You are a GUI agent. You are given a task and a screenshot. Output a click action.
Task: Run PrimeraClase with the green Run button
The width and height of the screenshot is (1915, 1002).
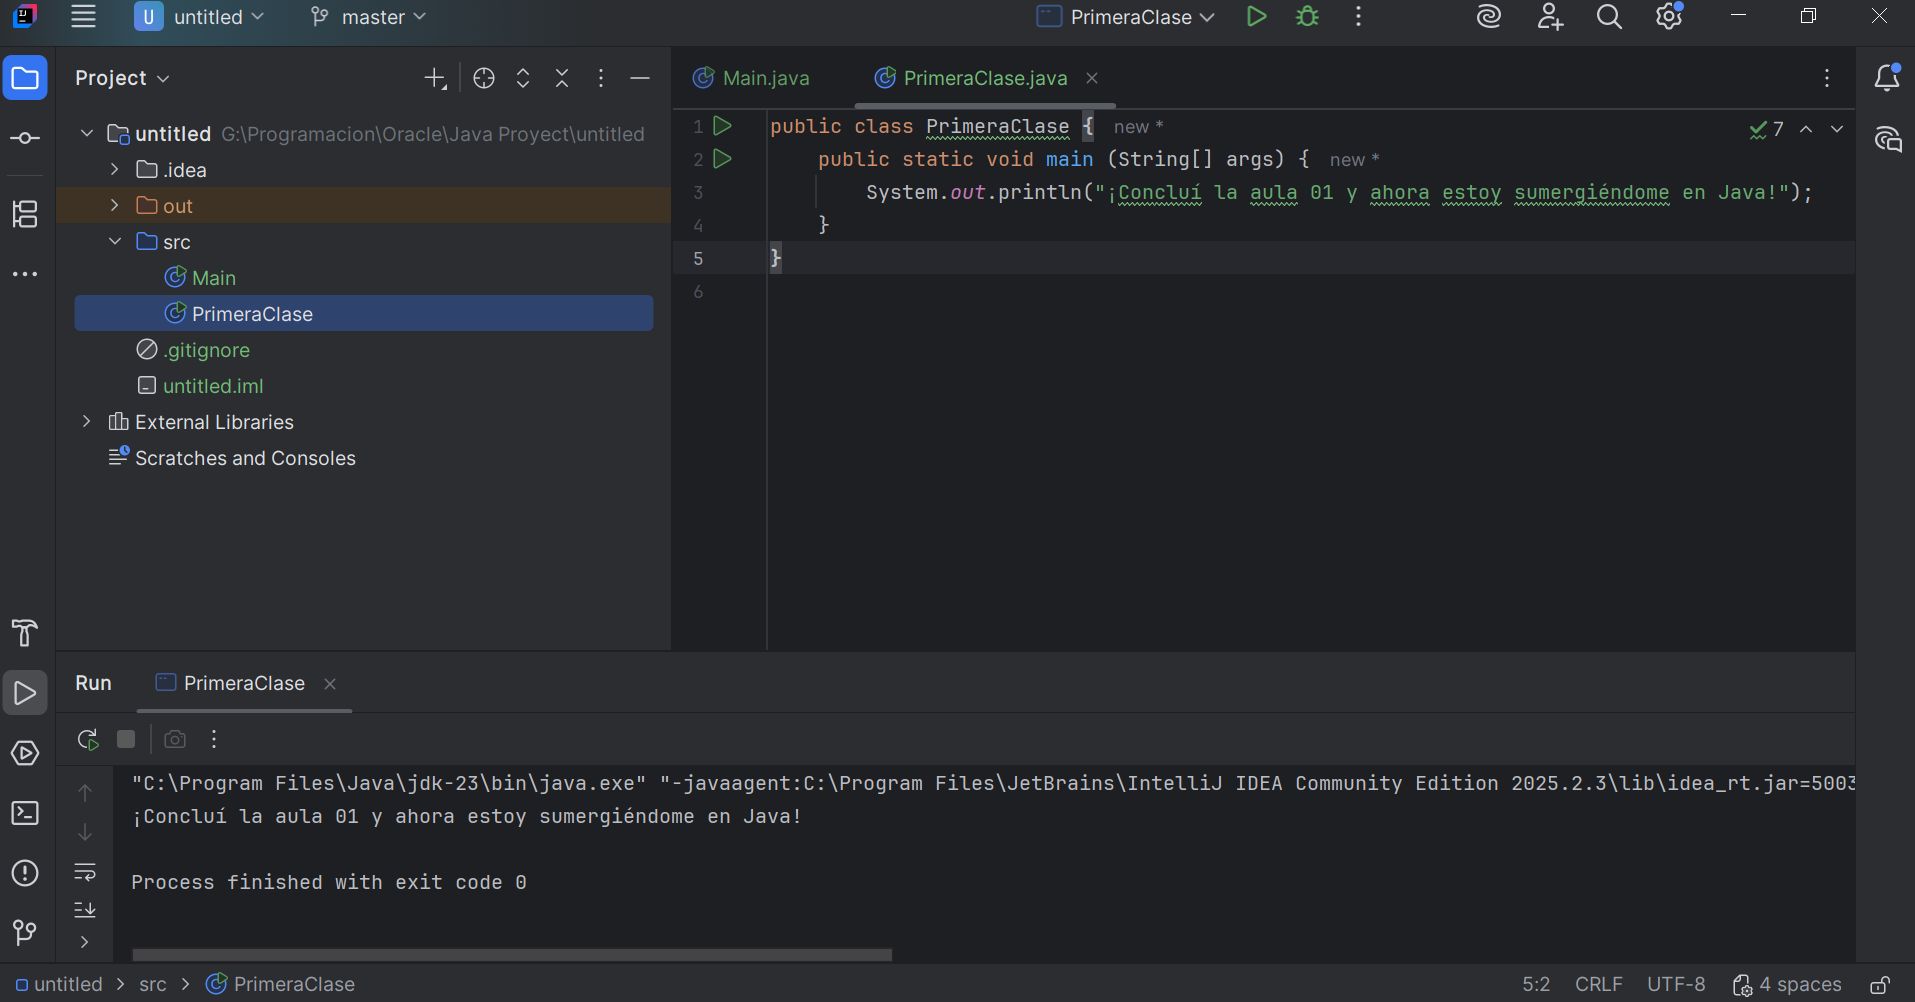[x=1256, y=17]
